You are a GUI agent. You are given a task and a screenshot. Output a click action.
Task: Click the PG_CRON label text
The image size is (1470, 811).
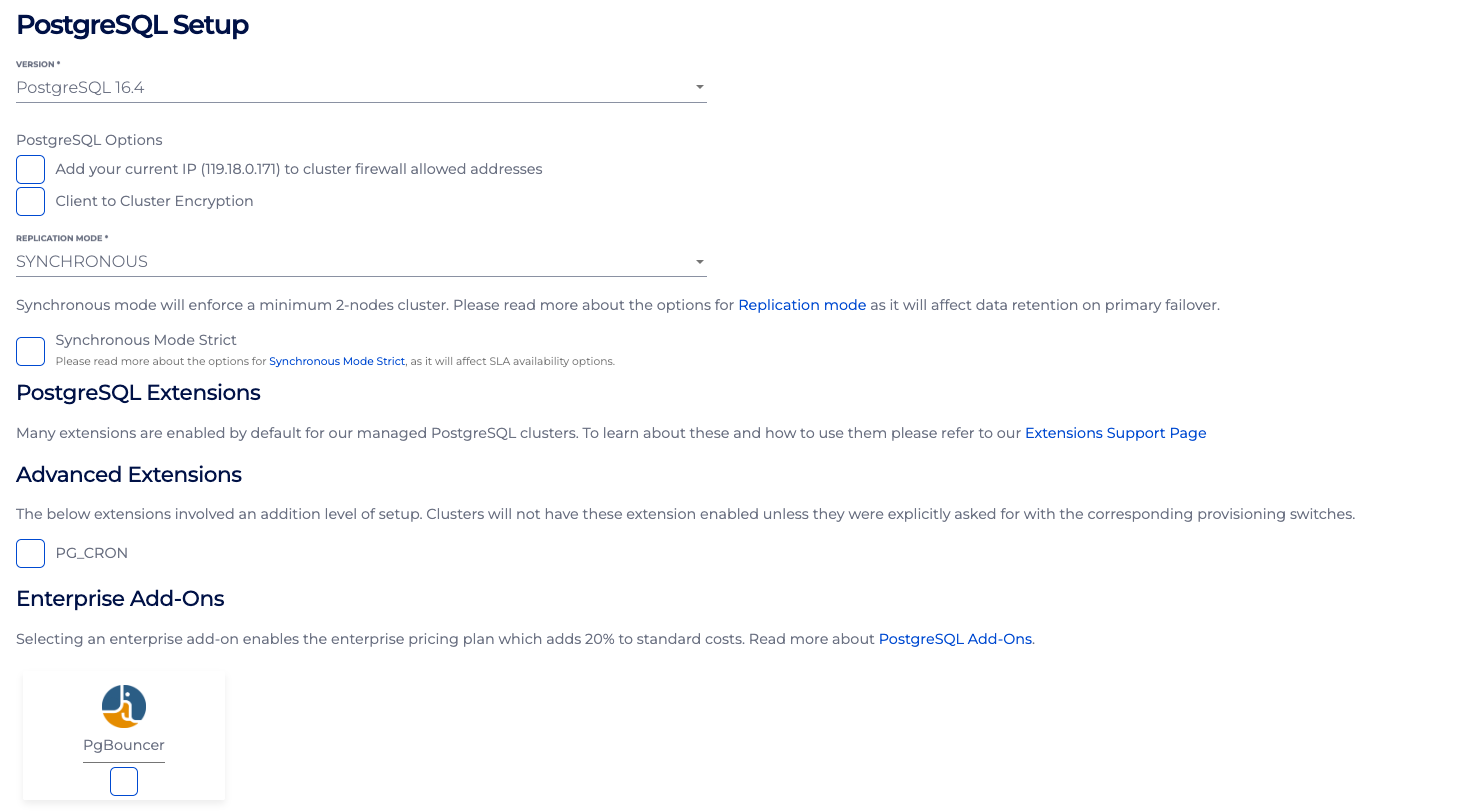coord(92,553)
